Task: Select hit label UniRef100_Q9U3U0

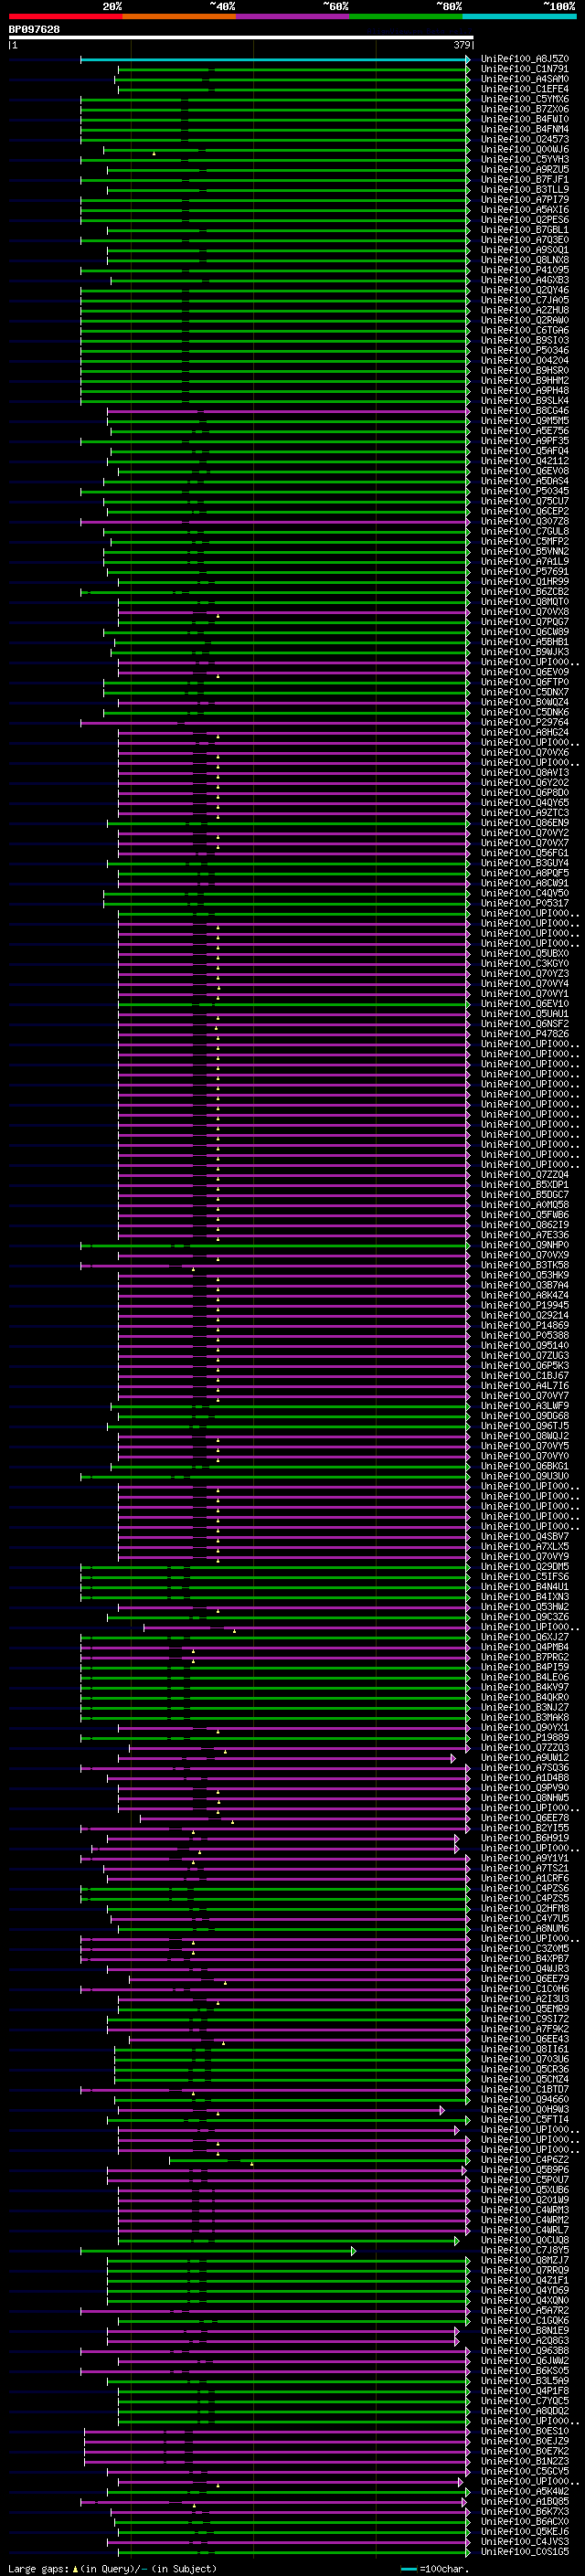Action: click(x=524, y=1476)
